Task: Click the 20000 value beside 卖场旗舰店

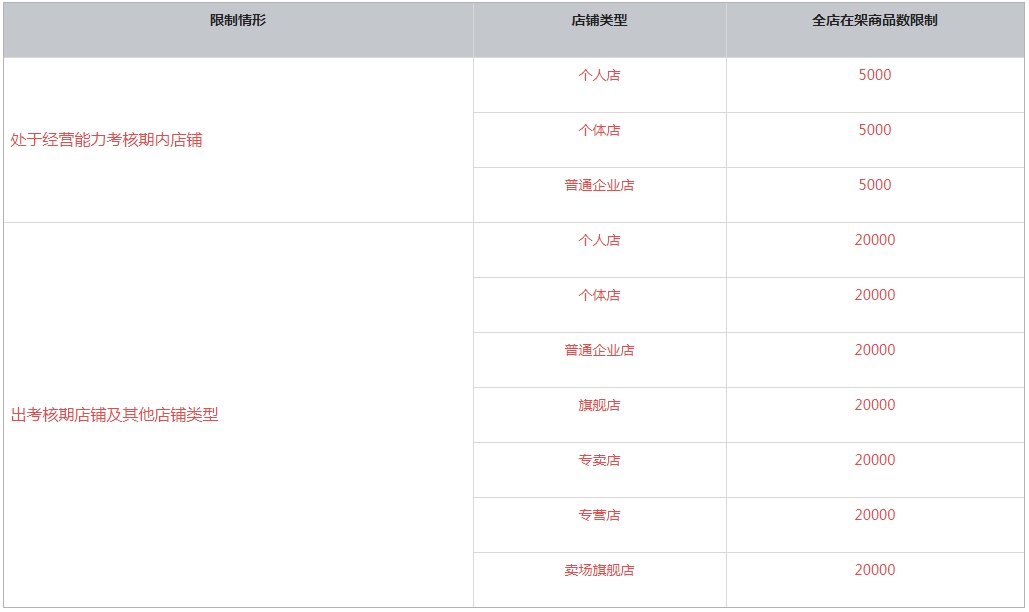Action: click(x=875, y=570)
